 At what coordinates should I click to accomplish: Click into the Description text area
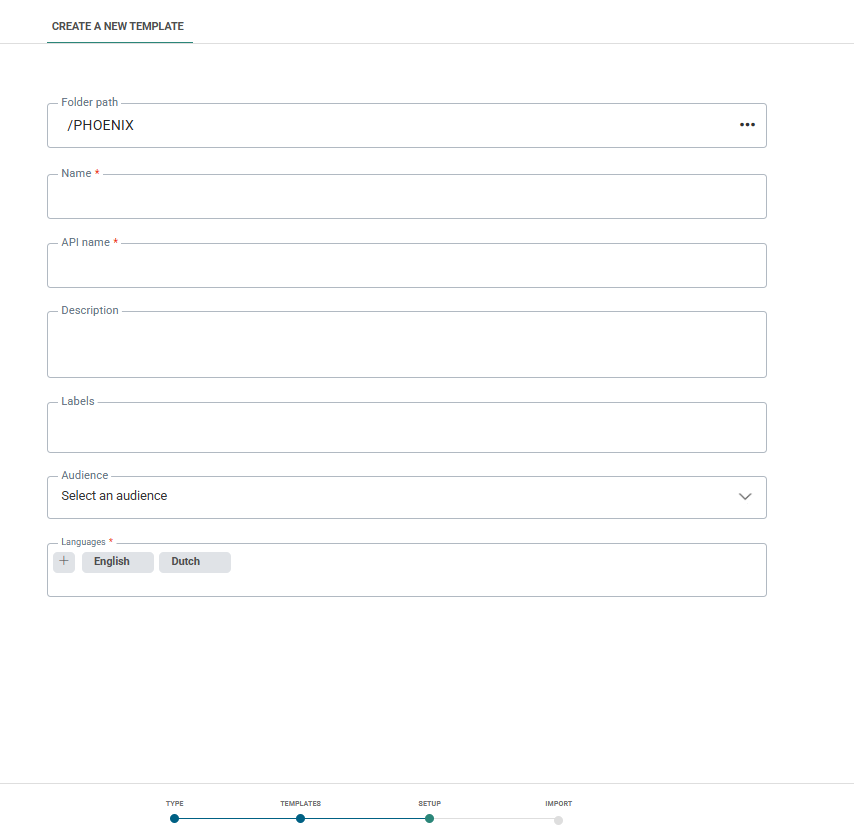click(x=406, y=346)
